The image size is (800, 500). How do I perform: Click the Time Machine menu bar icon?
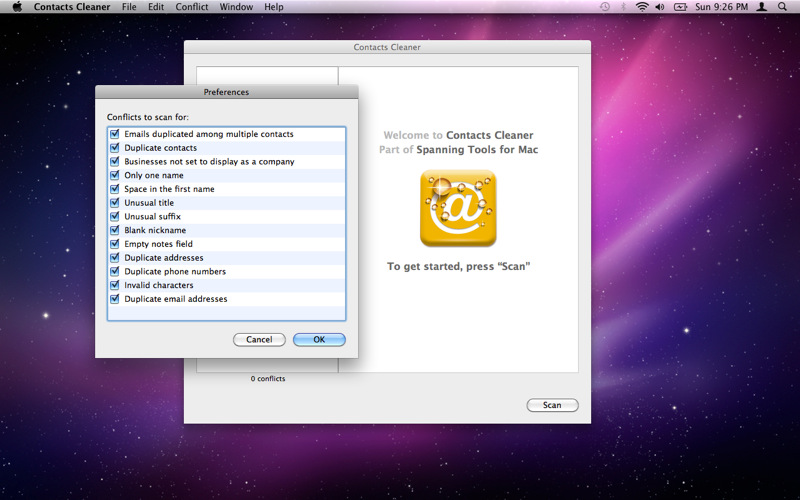click(605, 7)
